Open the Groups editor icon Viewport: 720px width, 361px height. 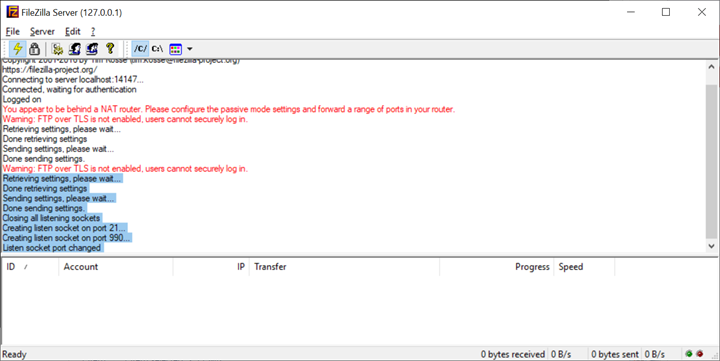(x=92, y=49)
